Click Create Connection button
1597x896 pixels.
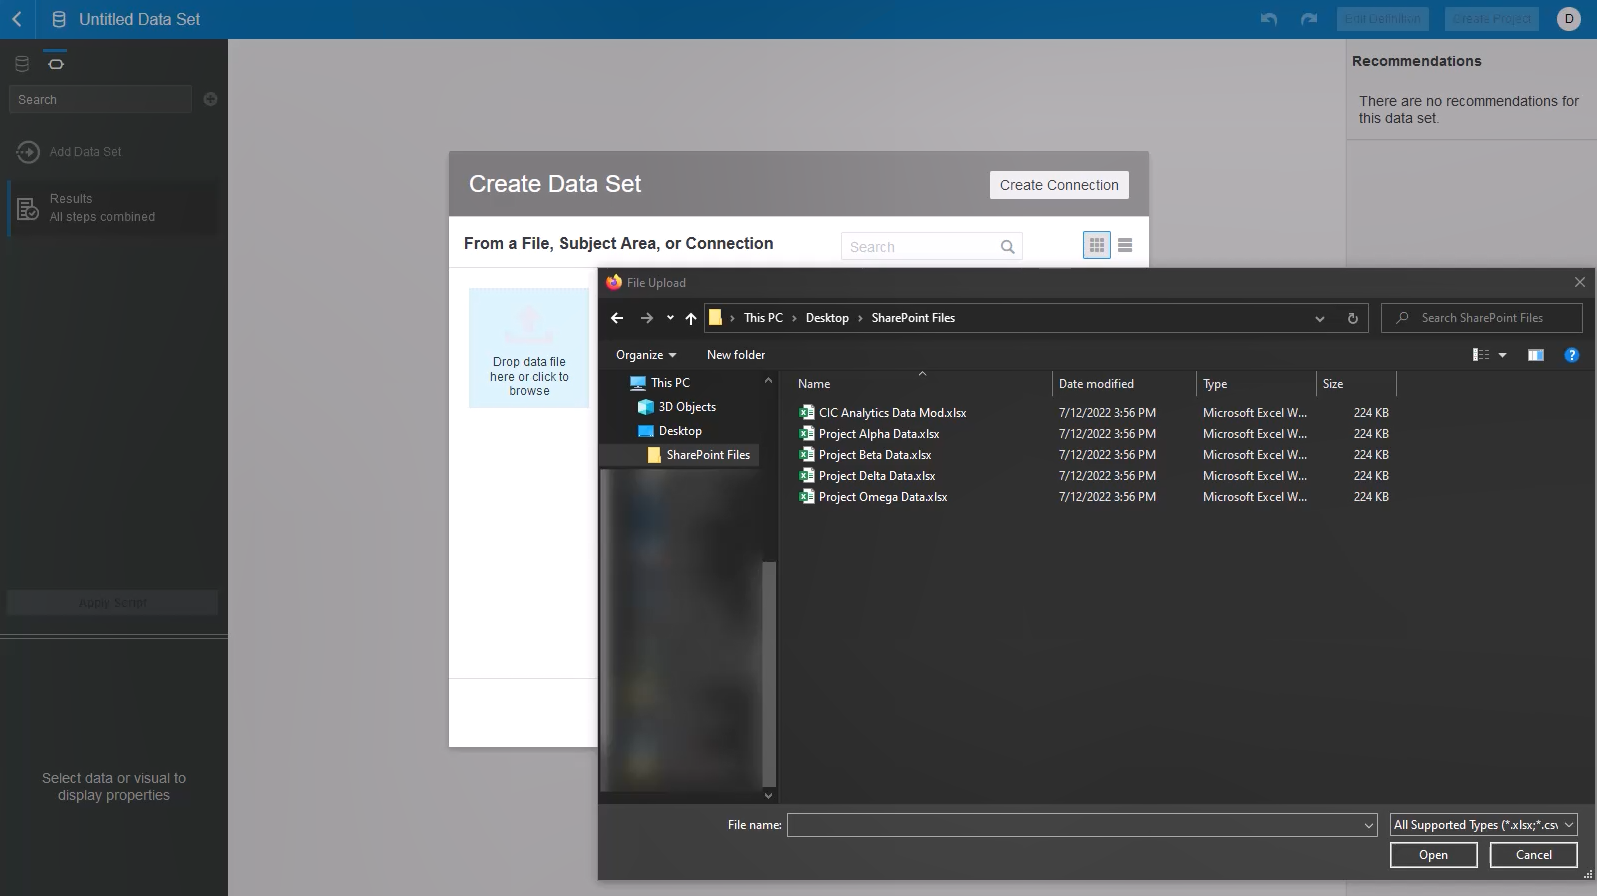pos(1059,185)
